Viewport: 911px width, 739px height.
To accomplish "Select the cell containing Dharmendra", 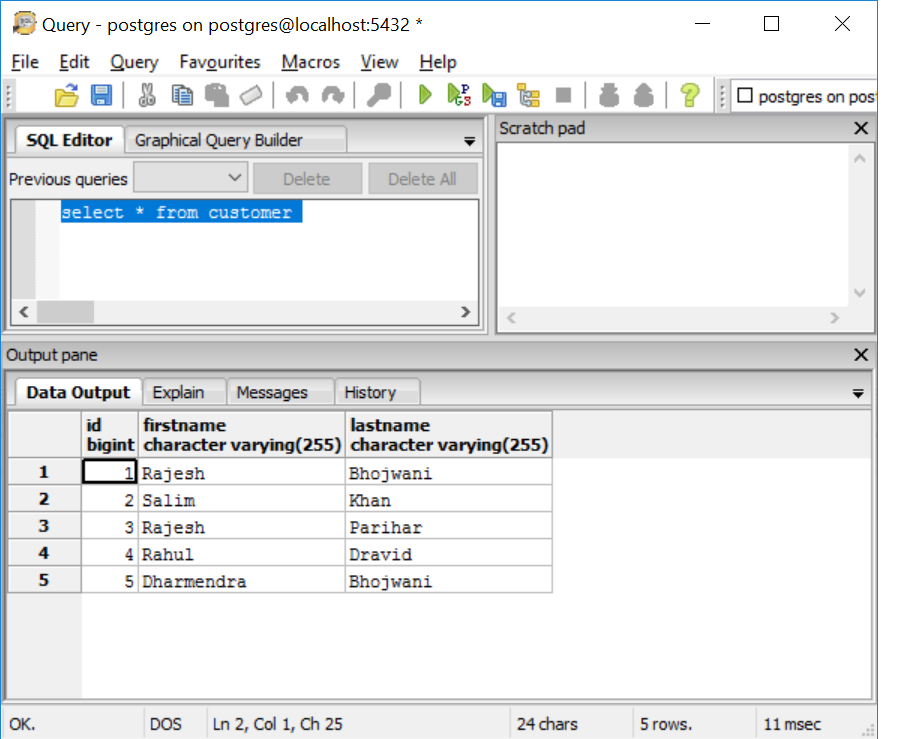I will pyautogui.click(x=242, y=581).
